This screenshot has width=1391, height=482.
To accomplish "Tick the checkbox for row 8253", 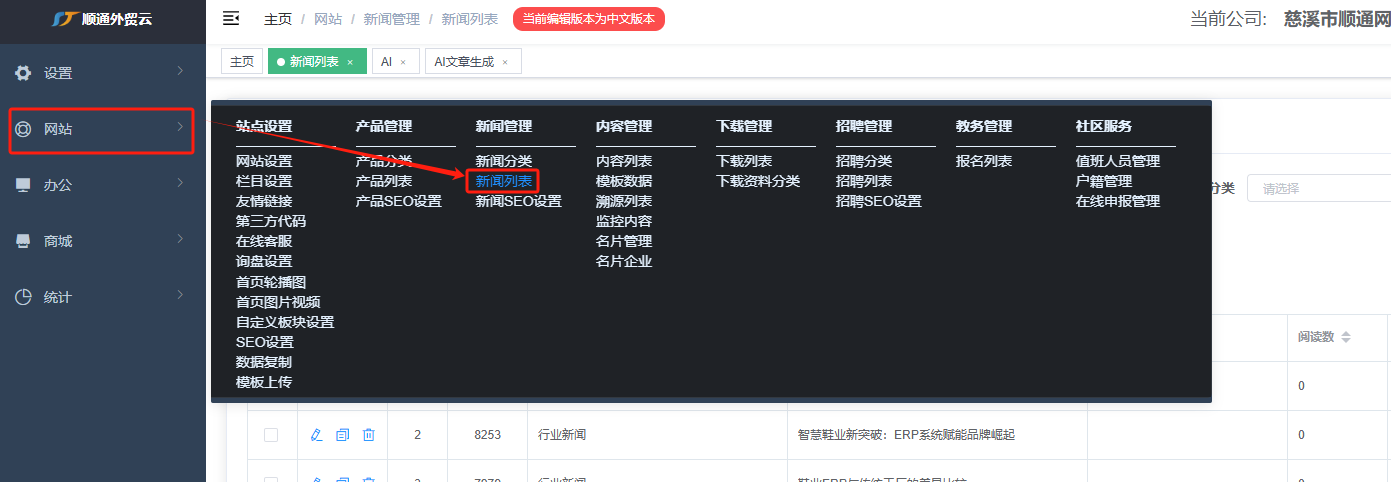I will click(x=271, y=435).
